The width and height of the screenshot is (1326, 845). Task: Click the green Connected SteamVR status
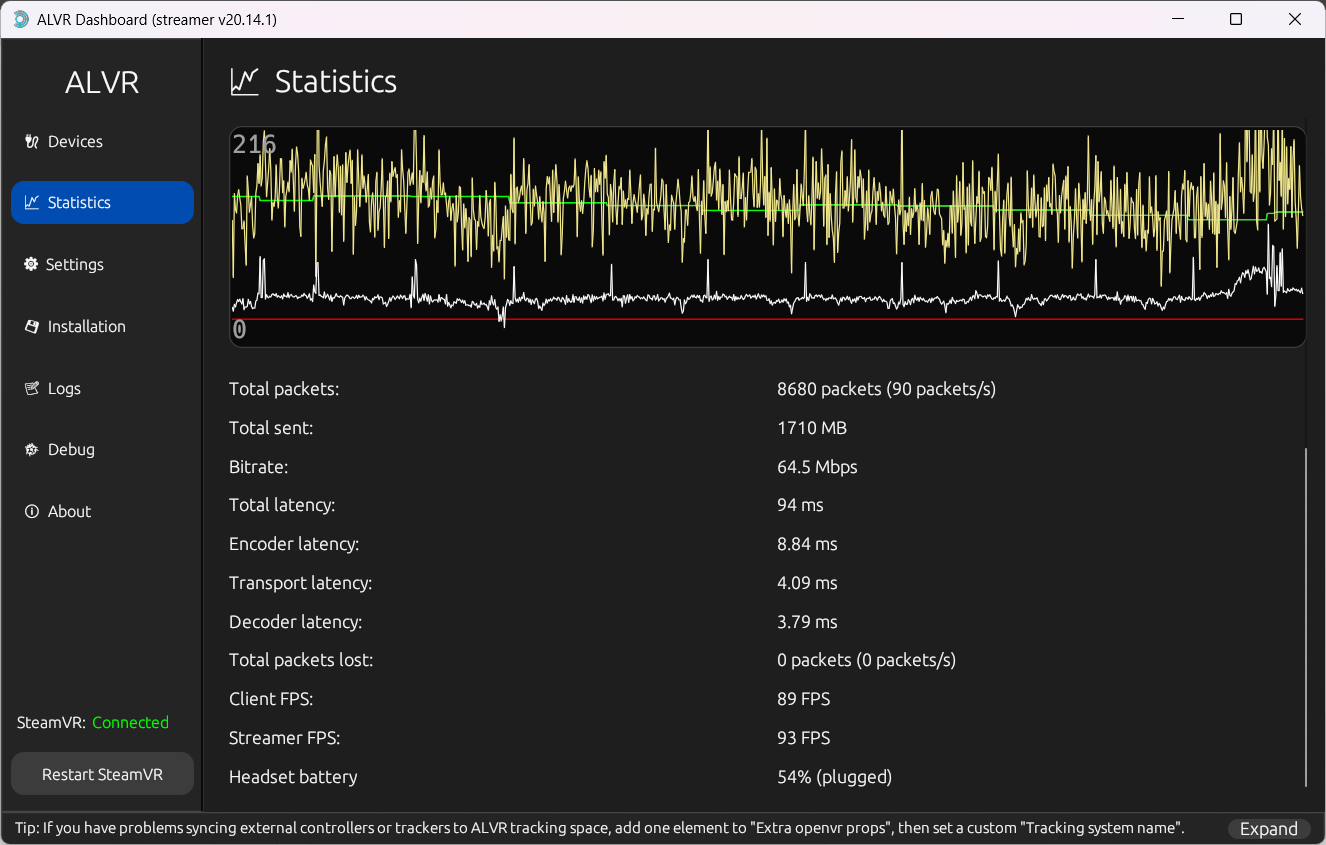pos(130,723)
